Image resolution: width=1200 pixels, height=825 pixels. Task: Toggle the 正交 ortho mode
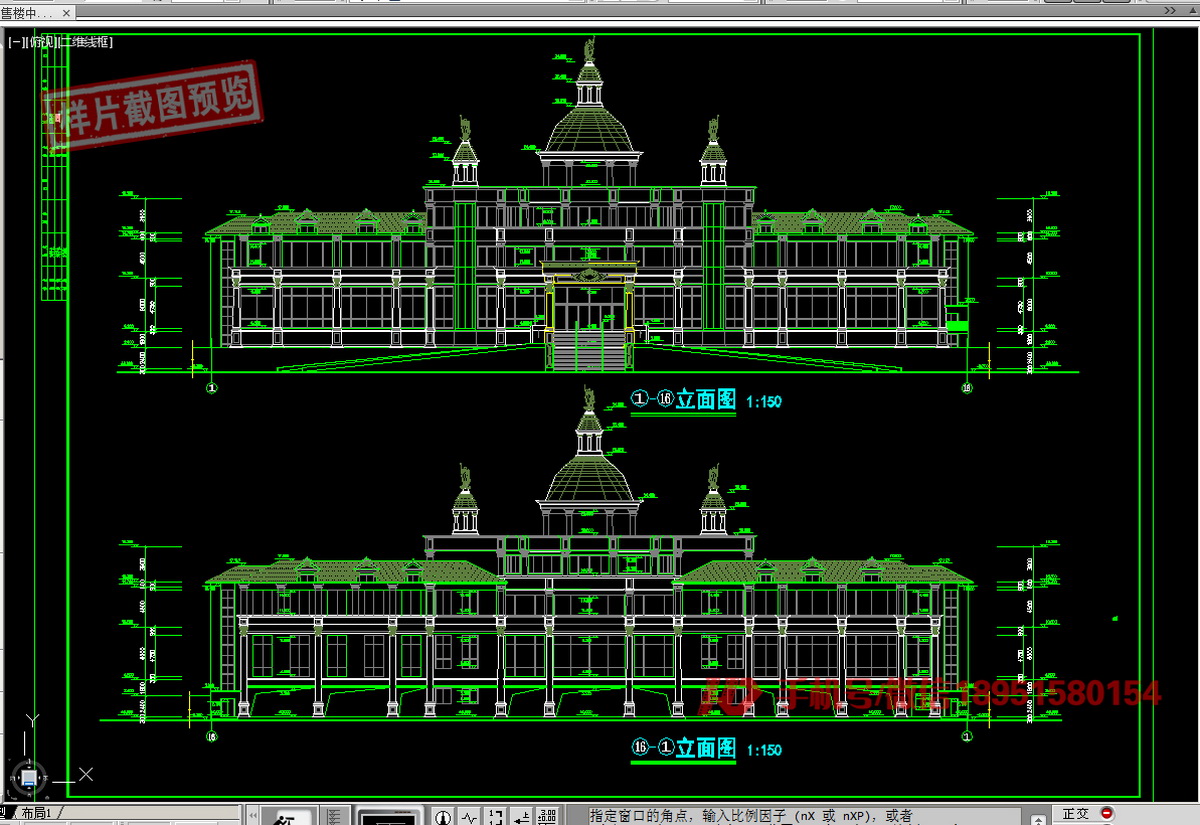[x=1076, y=815]
